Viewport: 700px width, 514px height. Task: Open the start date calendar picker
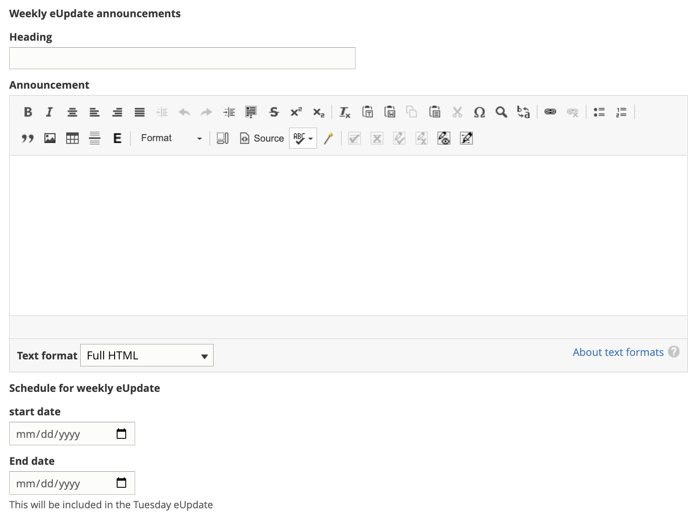121,434
